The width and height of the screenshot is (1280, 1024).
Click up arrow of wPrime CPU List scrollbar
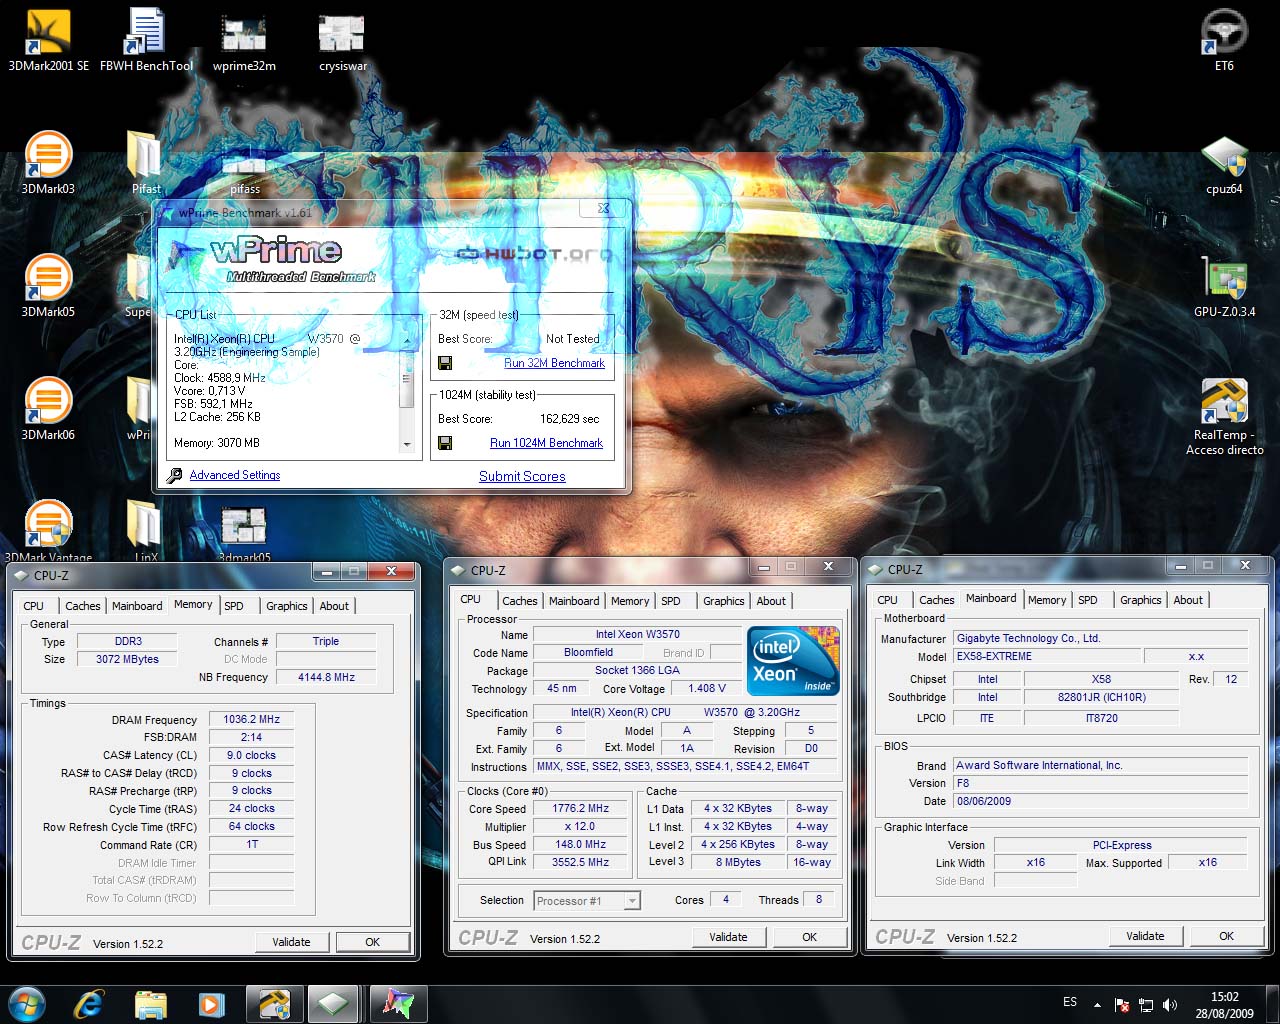click(x=407, y=339)
